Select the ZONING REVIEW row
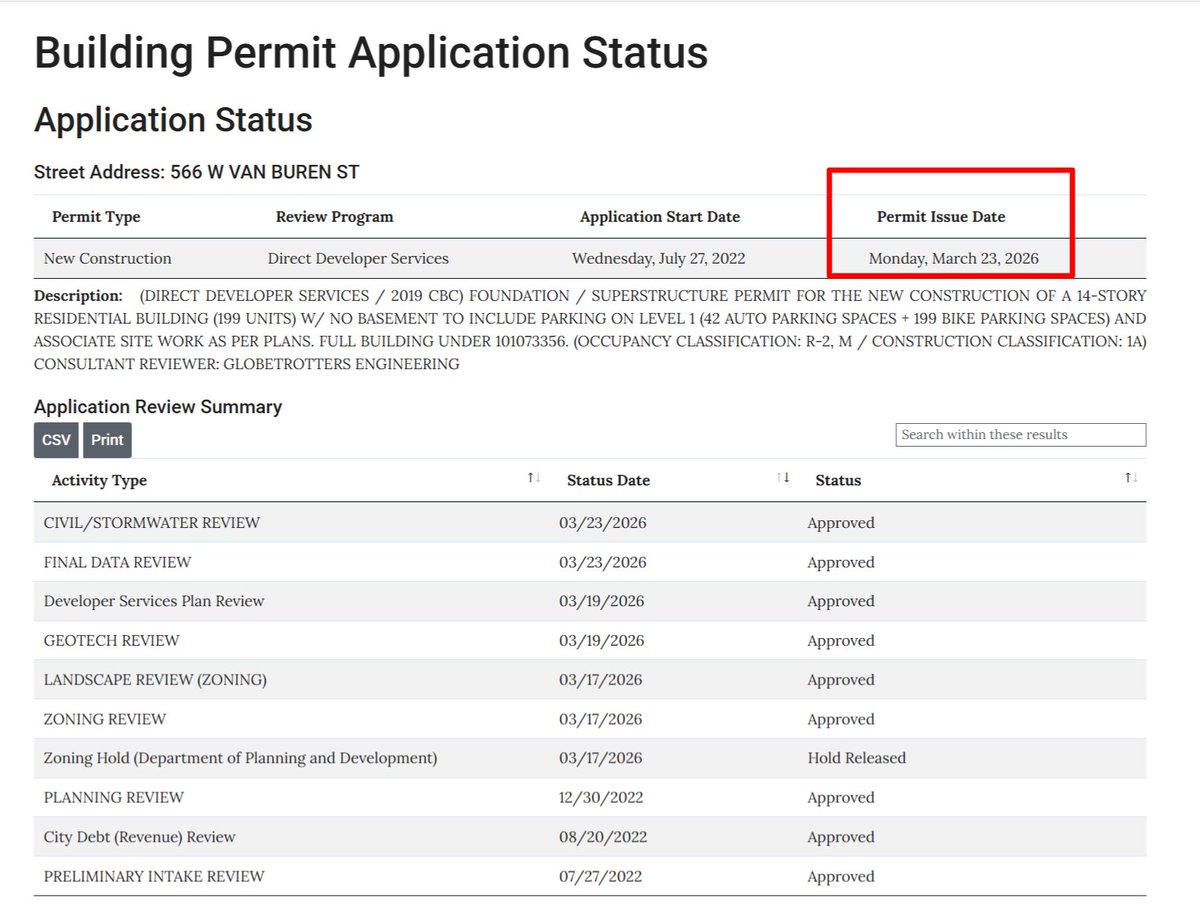 590,719
